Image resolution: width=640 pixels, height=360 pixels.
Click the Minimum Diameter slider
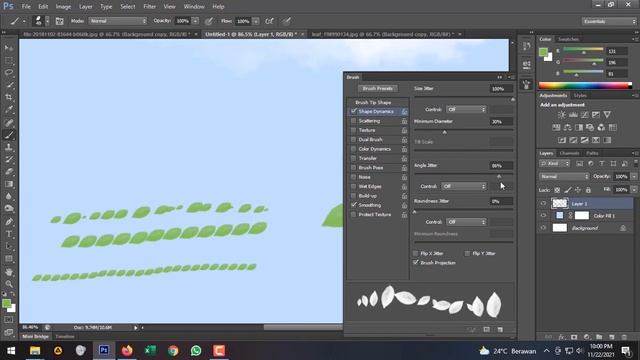pyautogui.click(x=464, y=131)
